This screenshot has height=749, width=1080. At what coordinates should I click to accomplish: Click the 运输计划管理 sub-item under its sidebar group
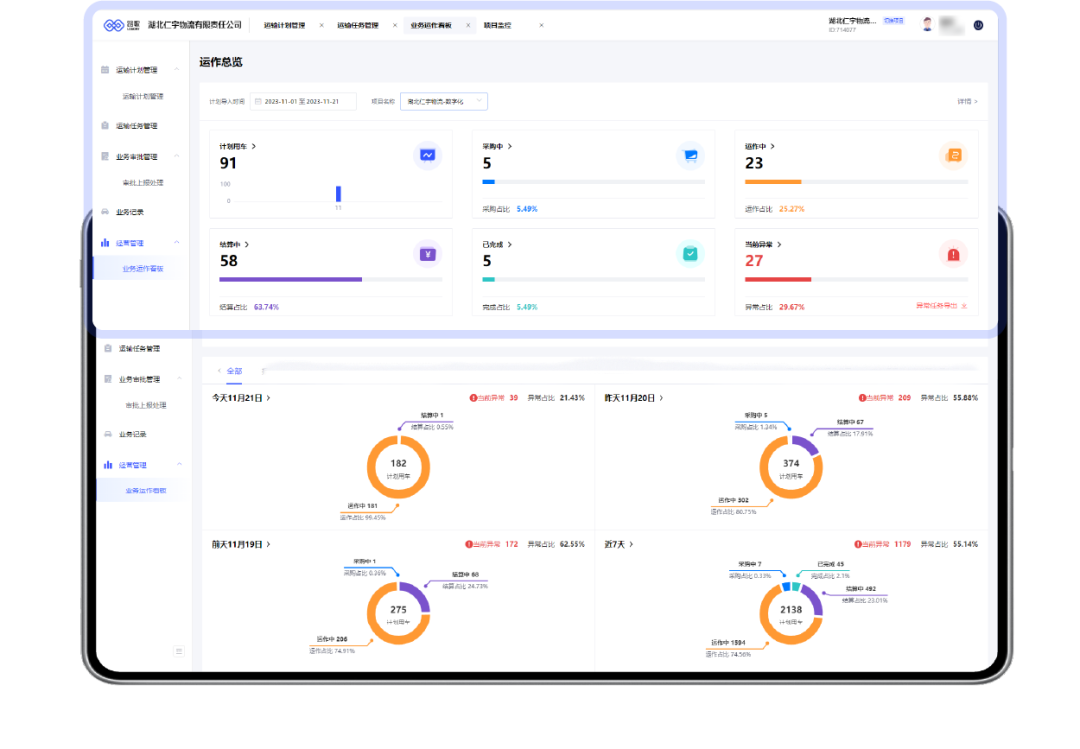(143, 96)
